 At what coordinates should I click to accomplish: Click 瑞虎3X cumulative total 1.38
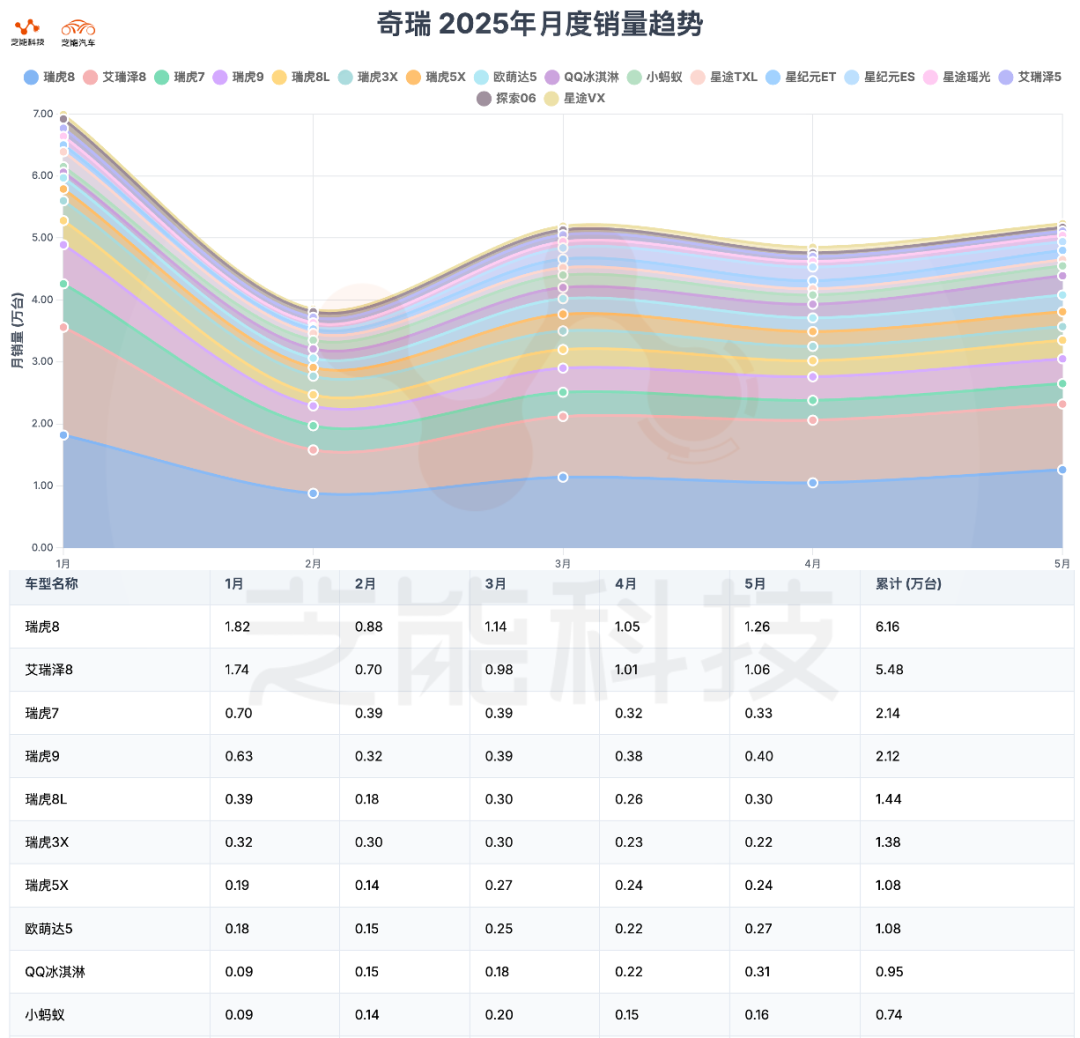tap(889, 842)
